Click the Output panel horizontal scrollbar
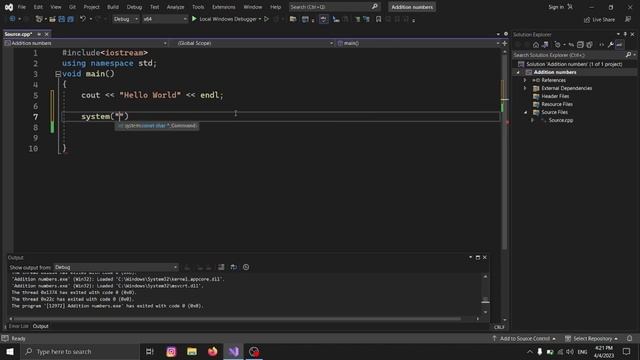Viewport: 640px width, 360px height. pos(238,318)
